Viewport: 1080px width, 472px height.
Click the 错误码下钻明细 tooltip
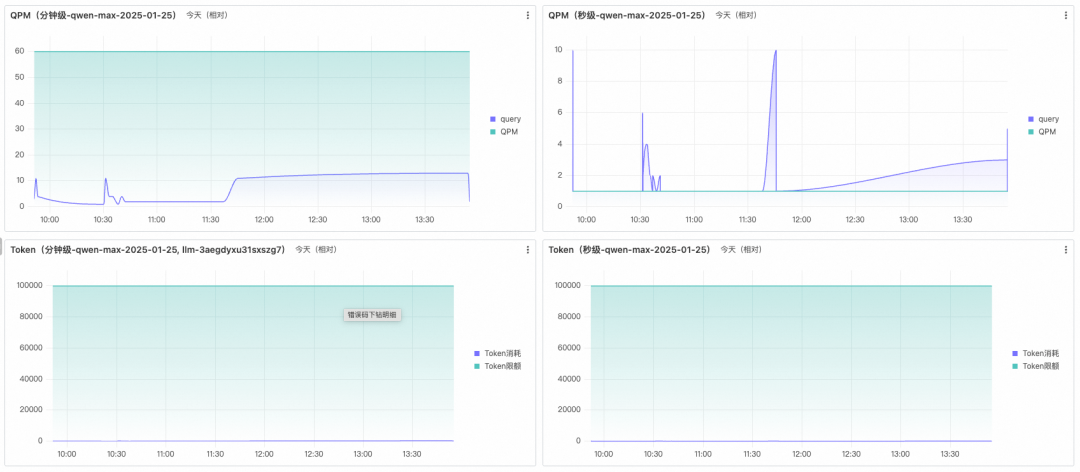372,315
